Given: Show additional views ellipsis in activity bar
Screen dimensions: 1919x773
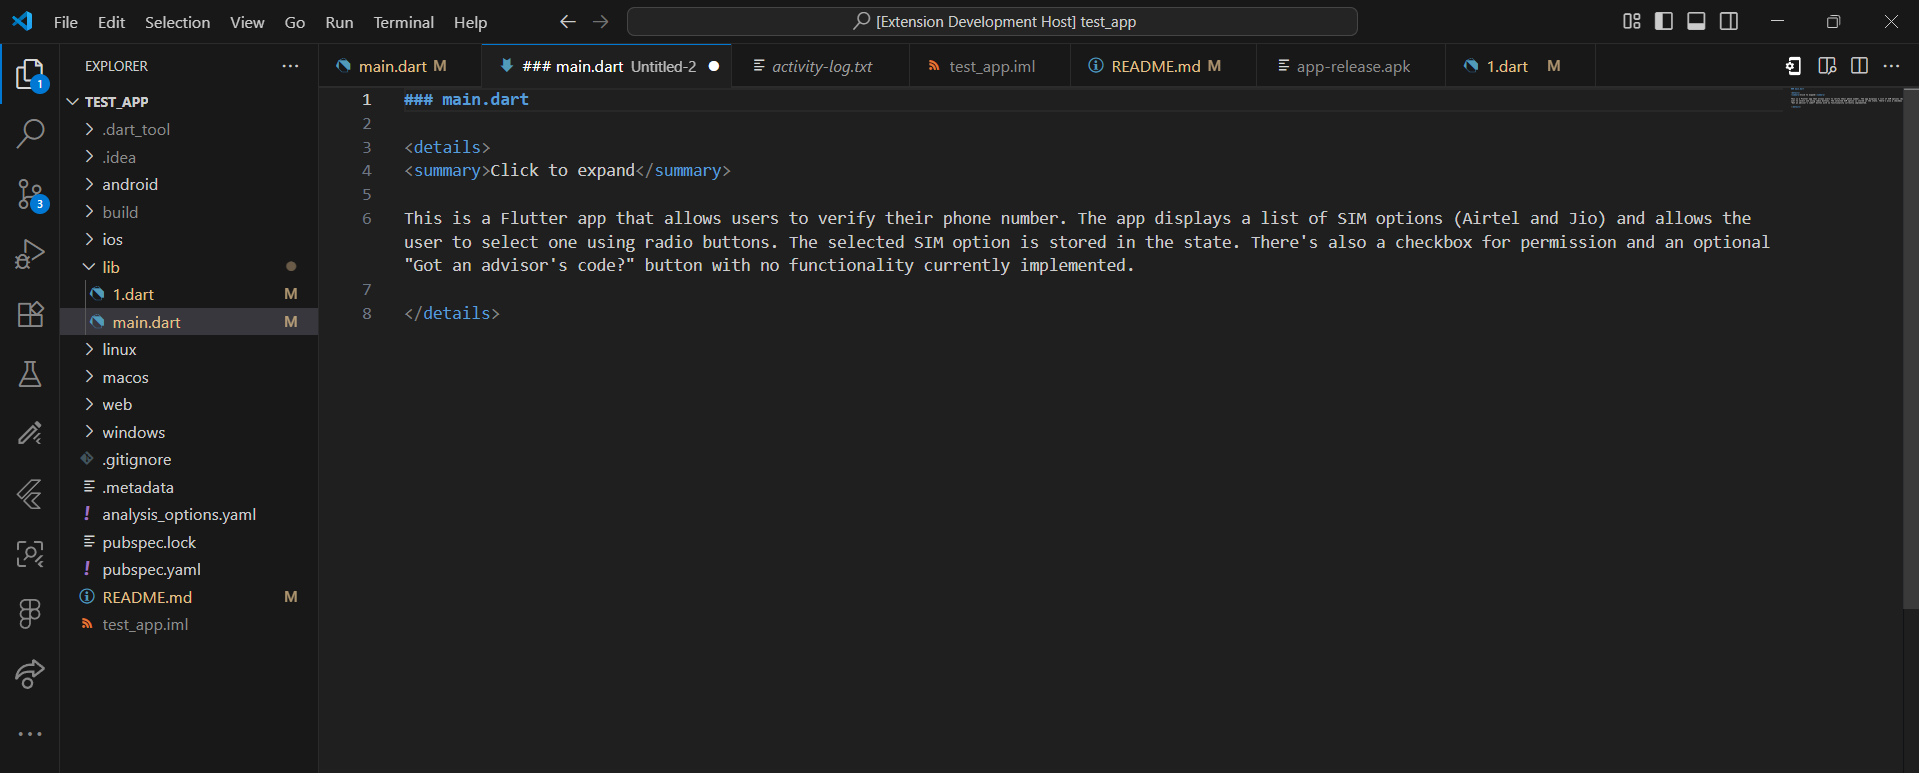Looking at the screenshot, I should [x=30, y=734].
